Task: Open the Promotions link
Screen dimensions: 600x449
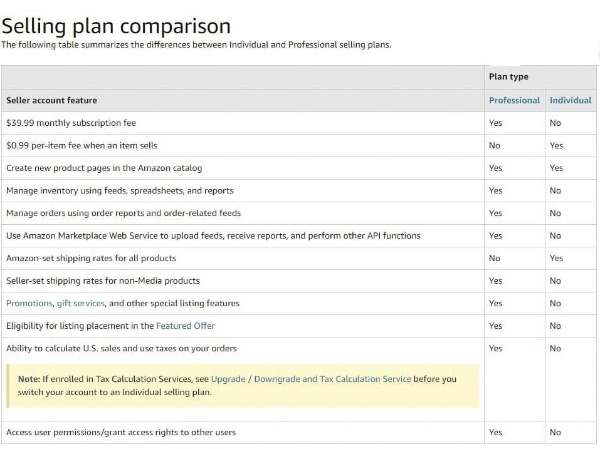Action: tap(29, 303)
